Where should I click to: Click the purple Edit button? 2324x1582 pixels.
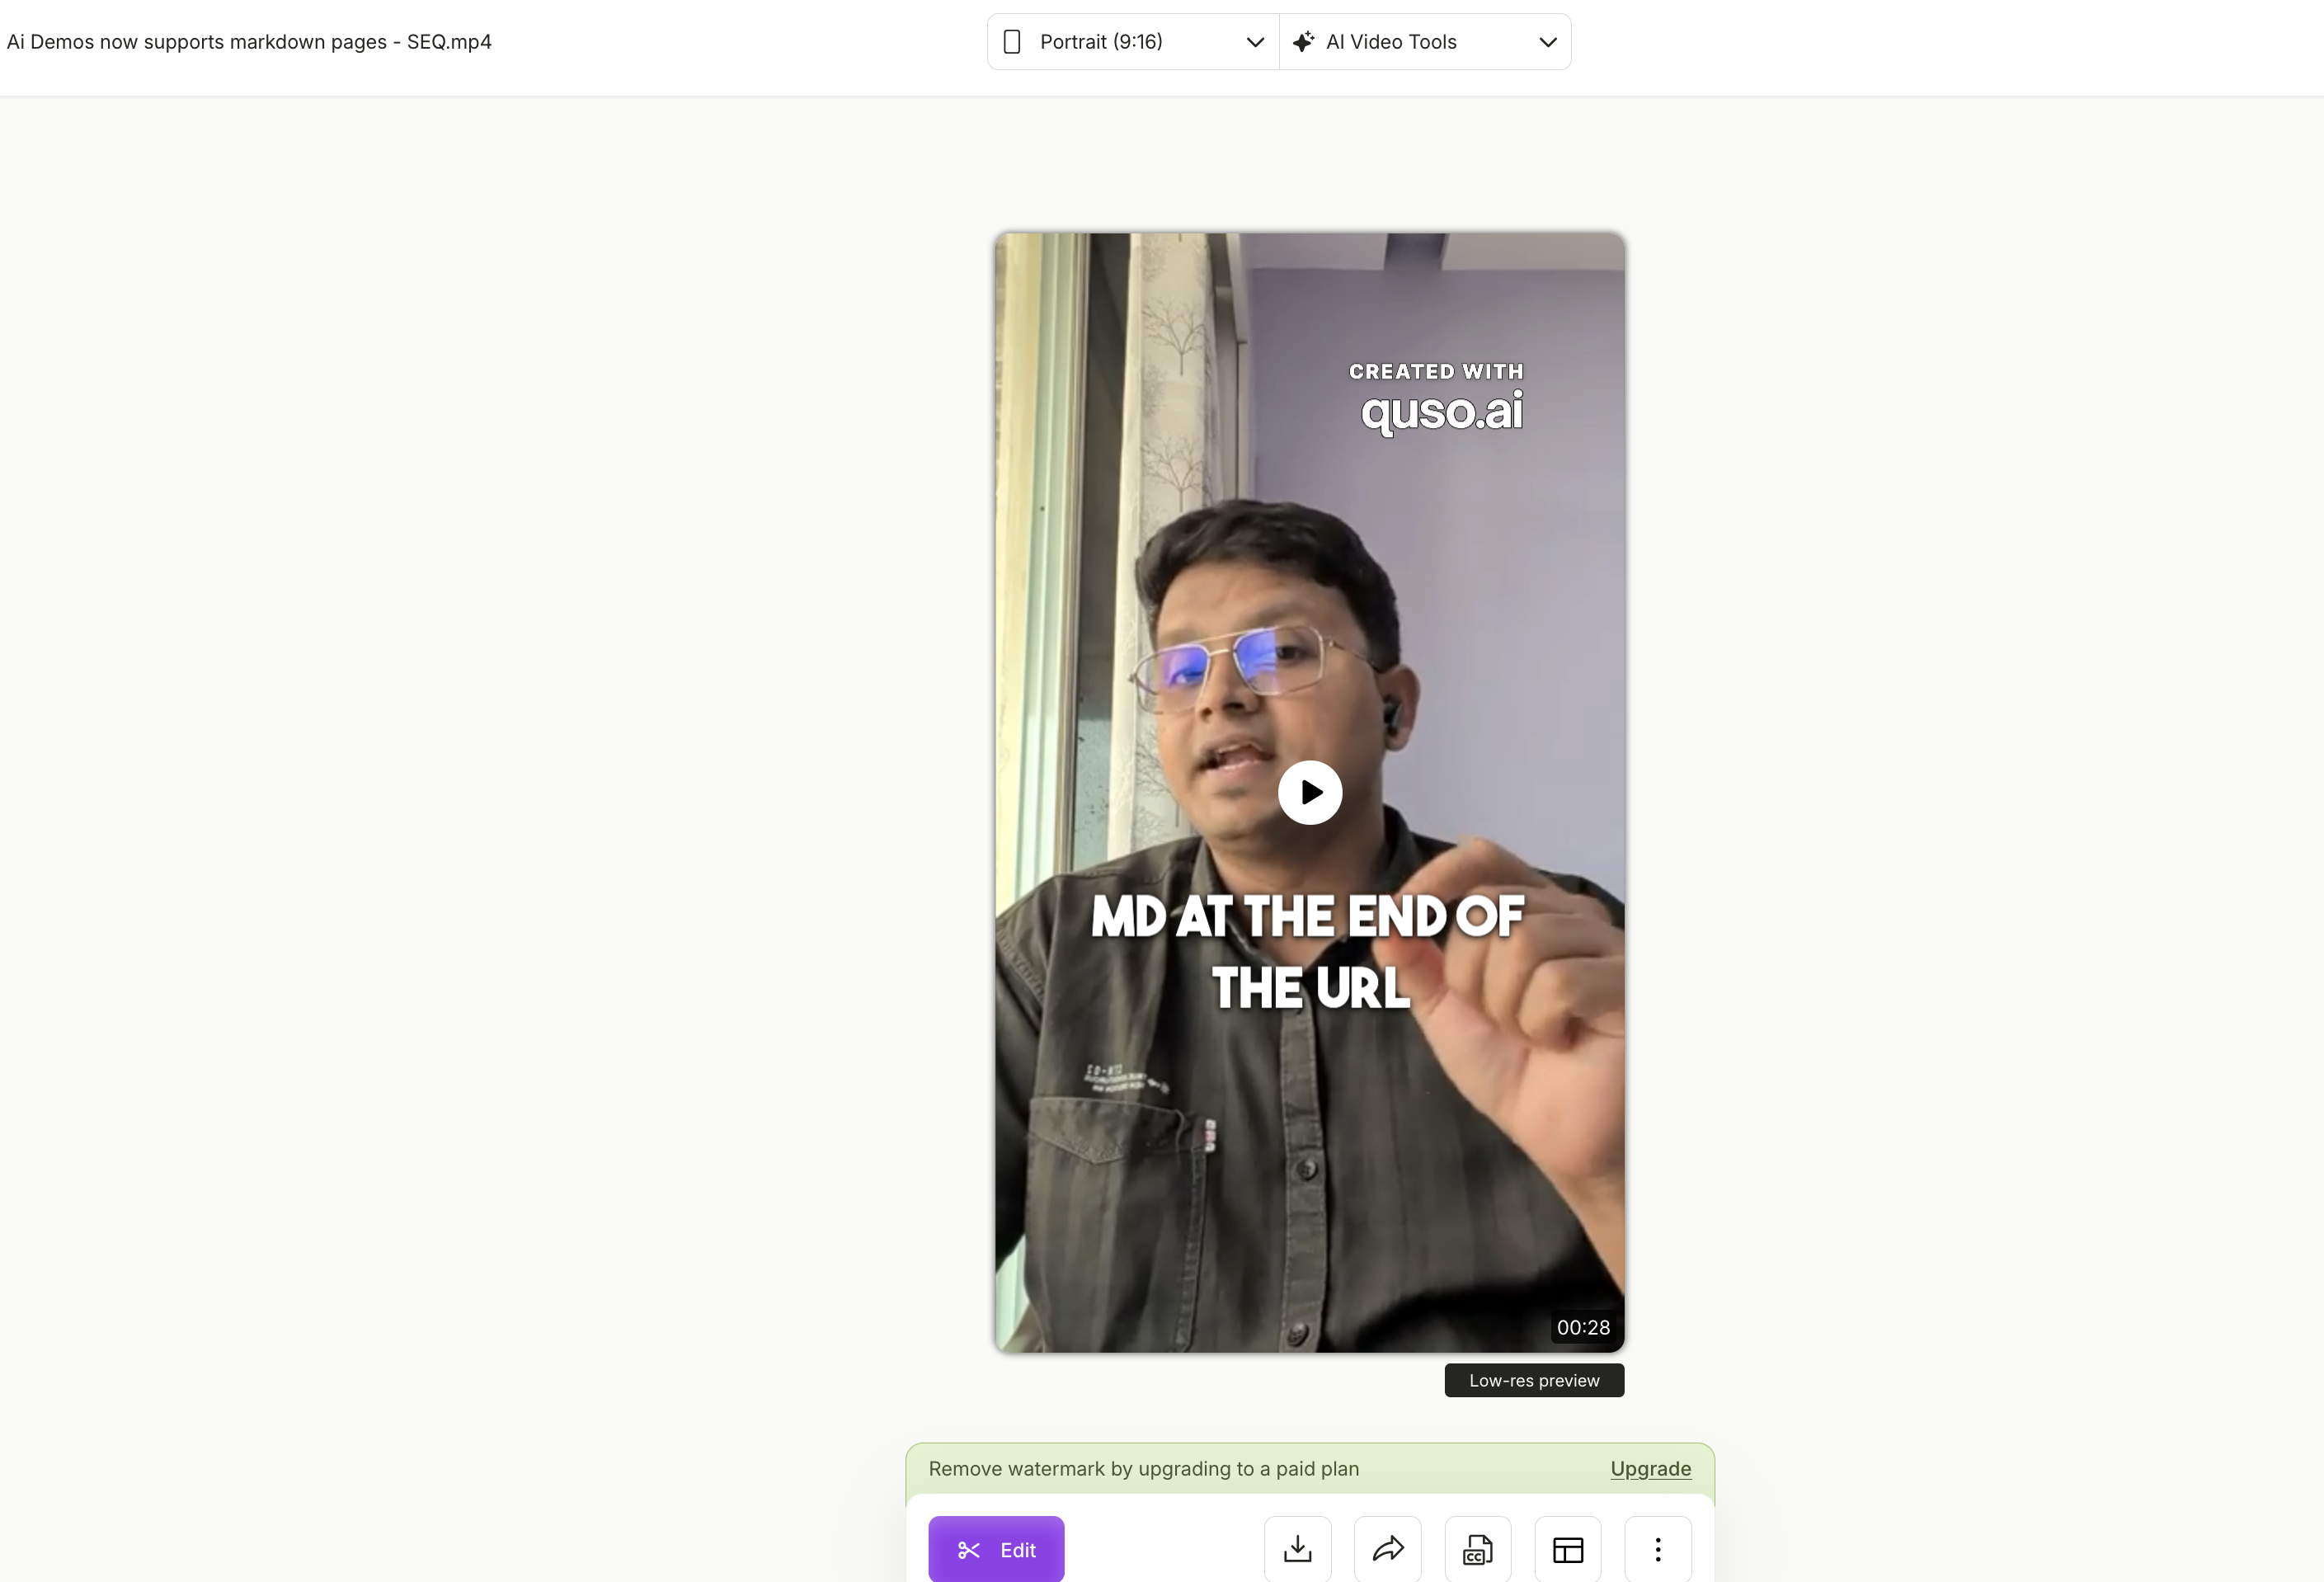[x=996, y=1549]
